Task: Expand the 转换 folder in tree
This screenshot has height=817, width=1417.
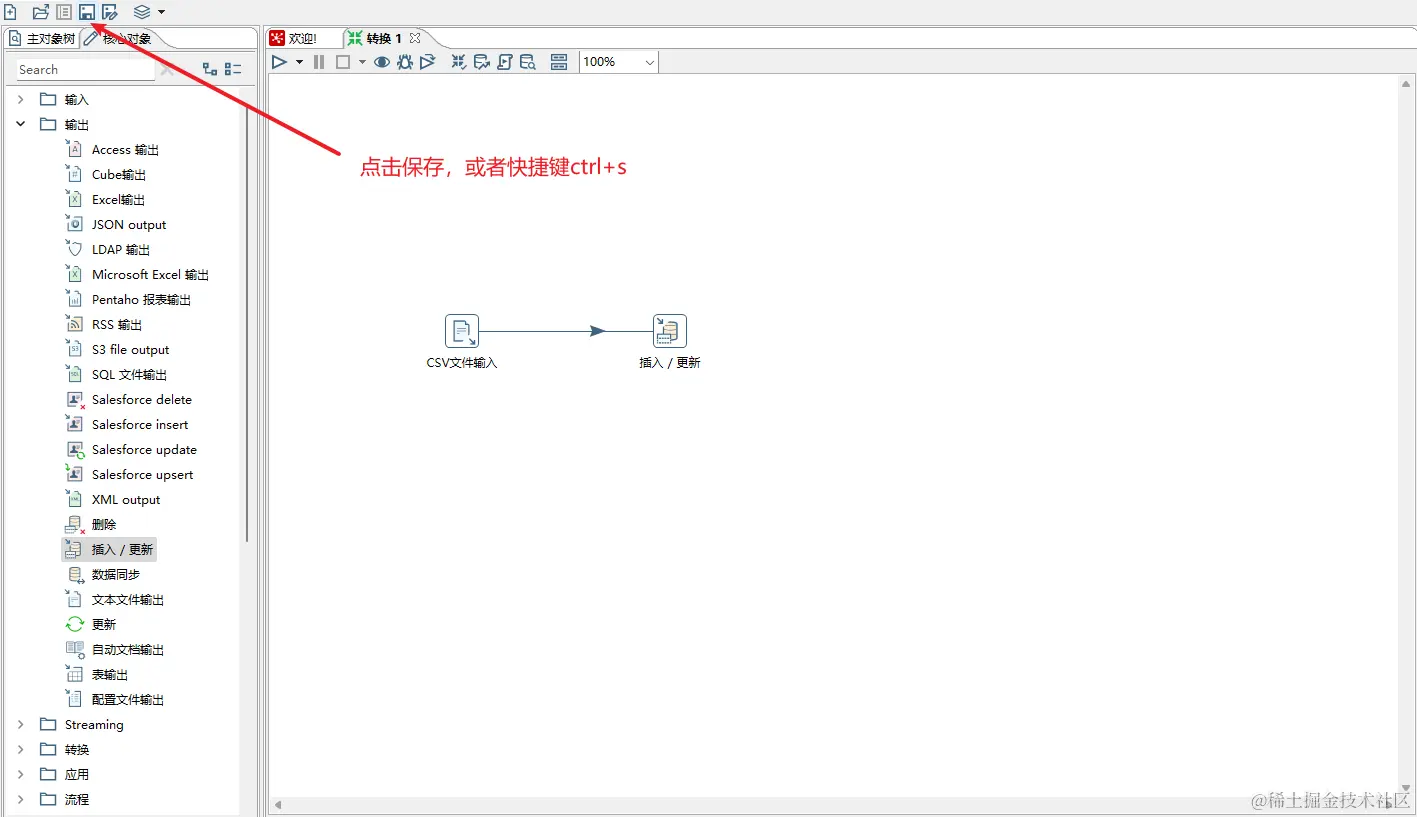Action: pos(21,750)
